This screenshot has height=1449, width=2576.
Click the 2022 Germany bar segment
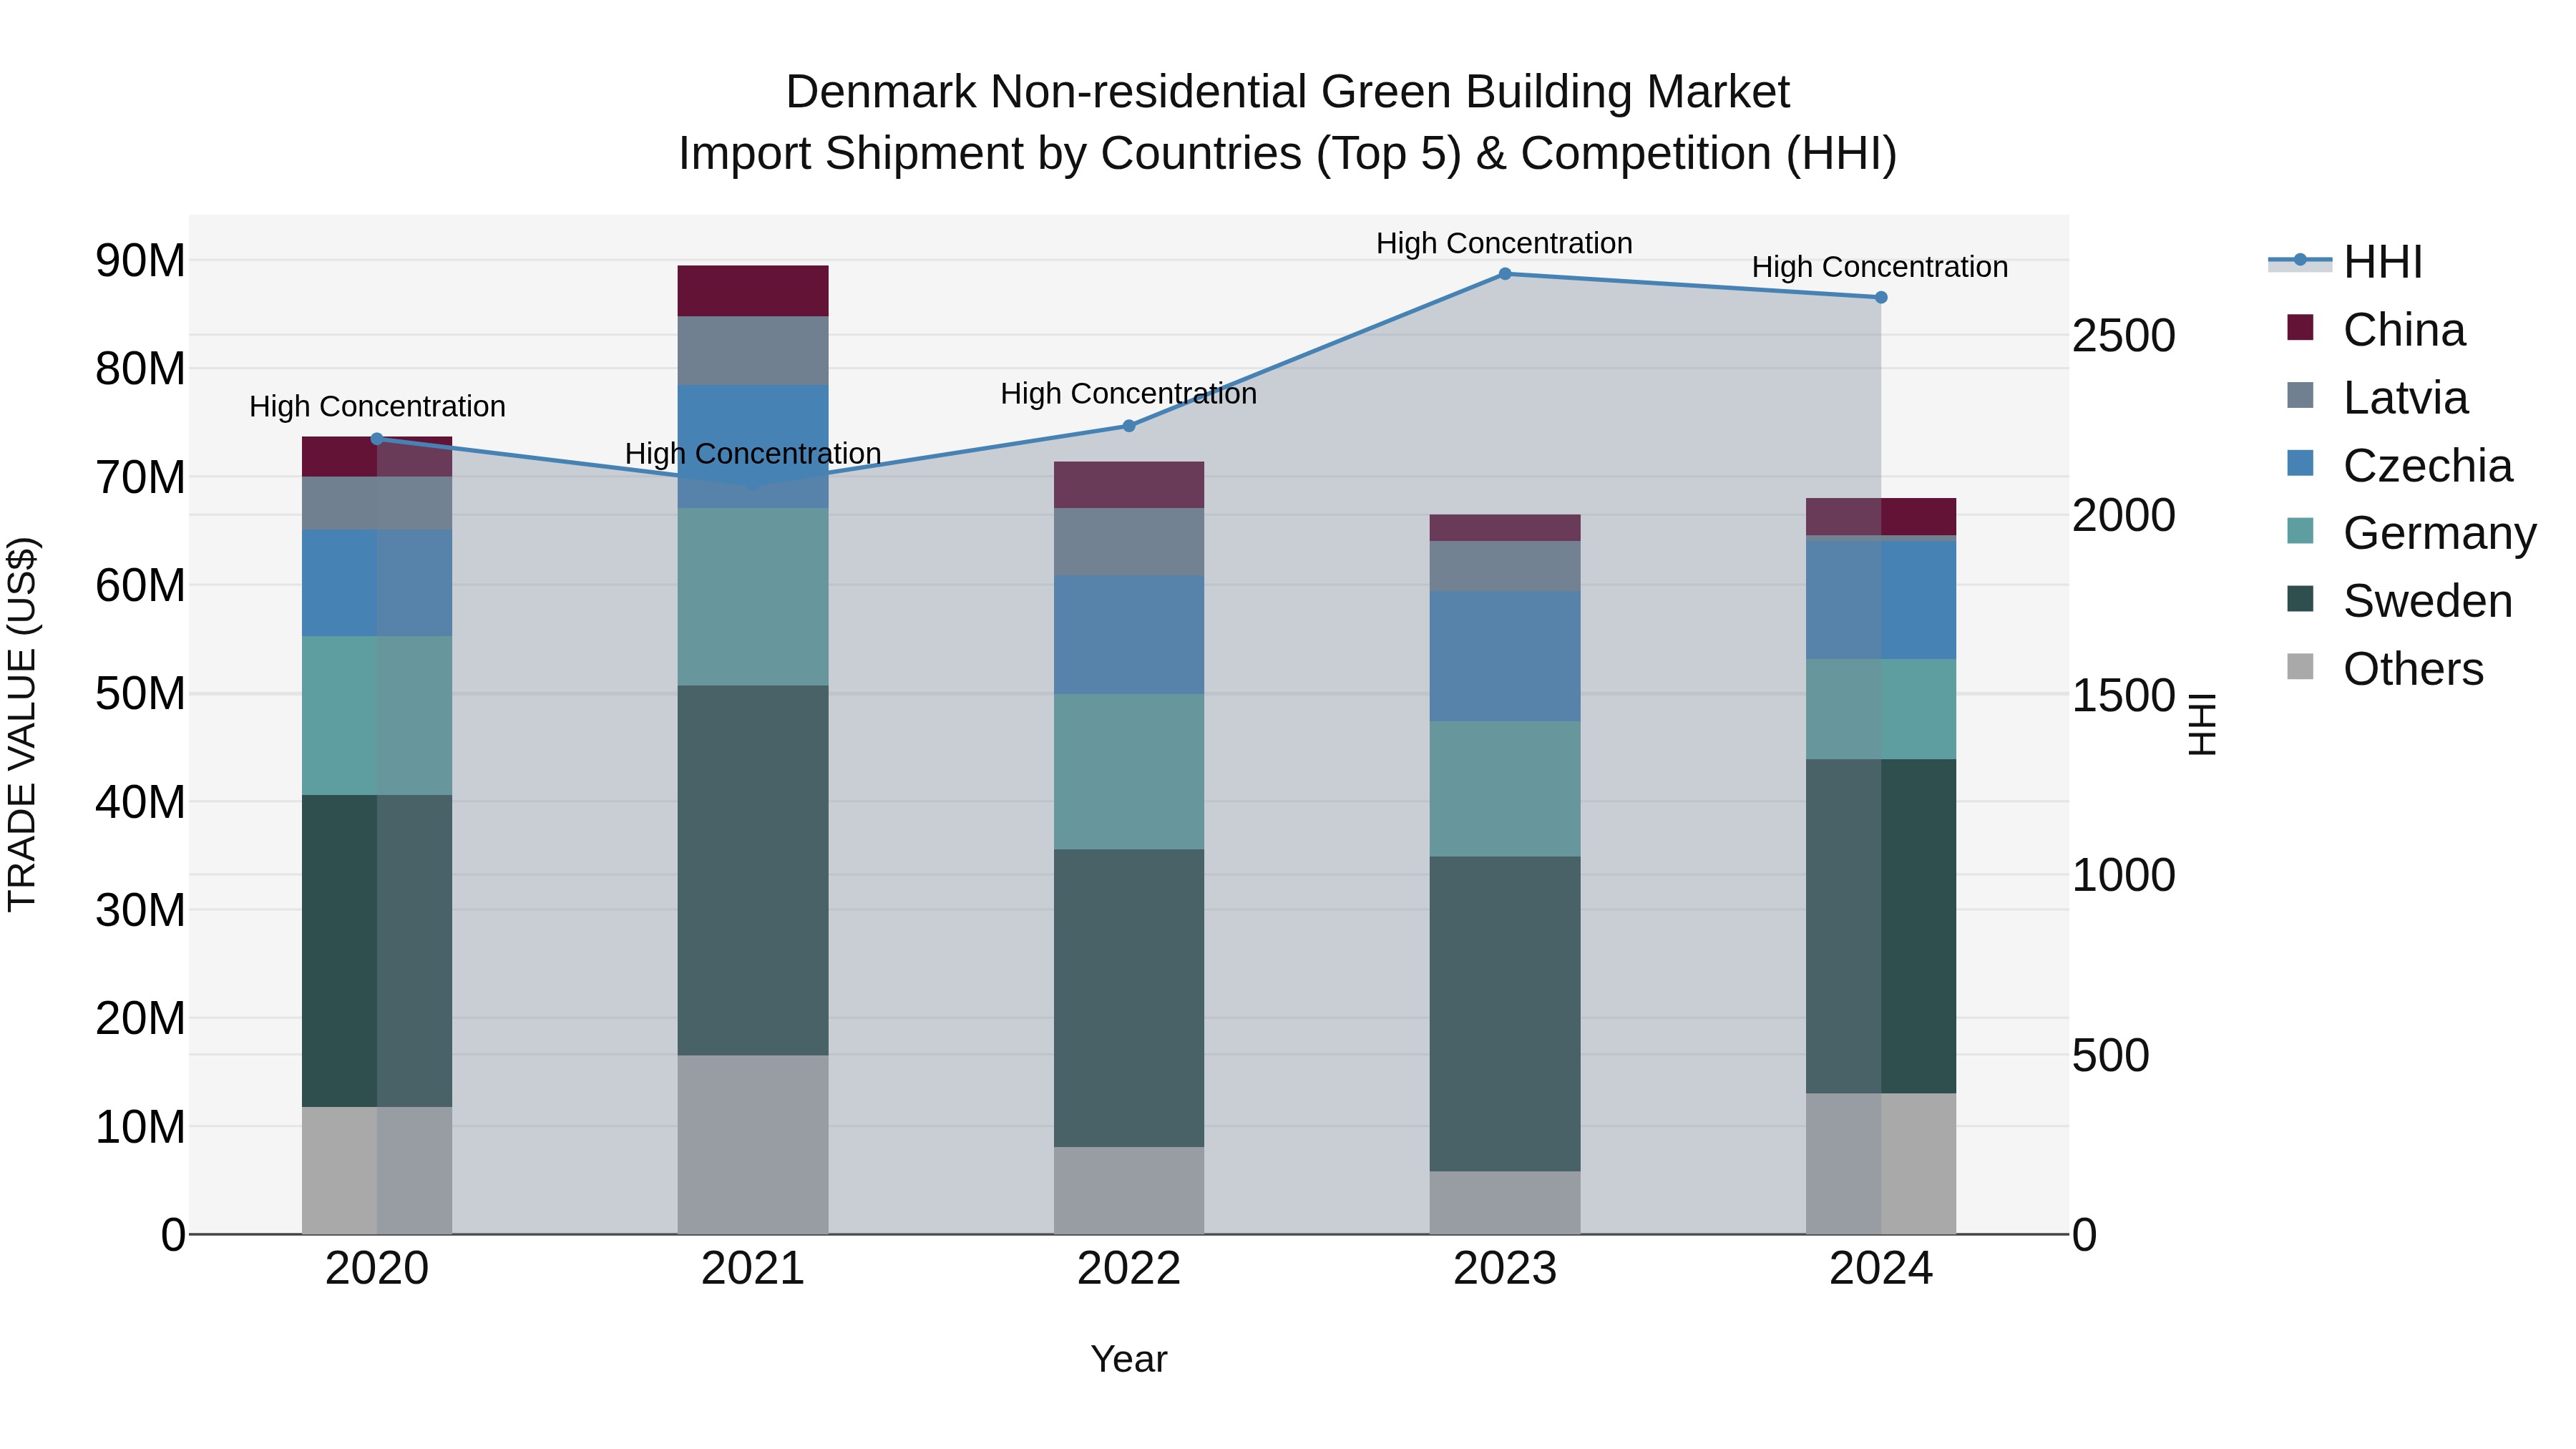(x=1129, y=772)
